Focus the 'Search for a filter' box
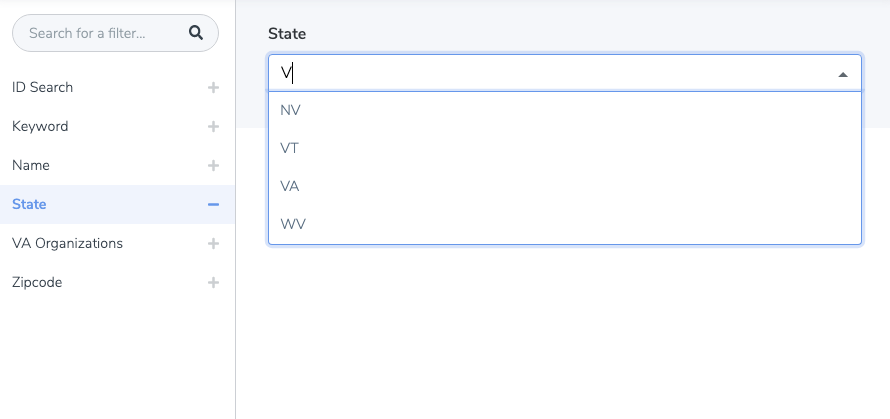890x419 pixels. coord(100,33)
